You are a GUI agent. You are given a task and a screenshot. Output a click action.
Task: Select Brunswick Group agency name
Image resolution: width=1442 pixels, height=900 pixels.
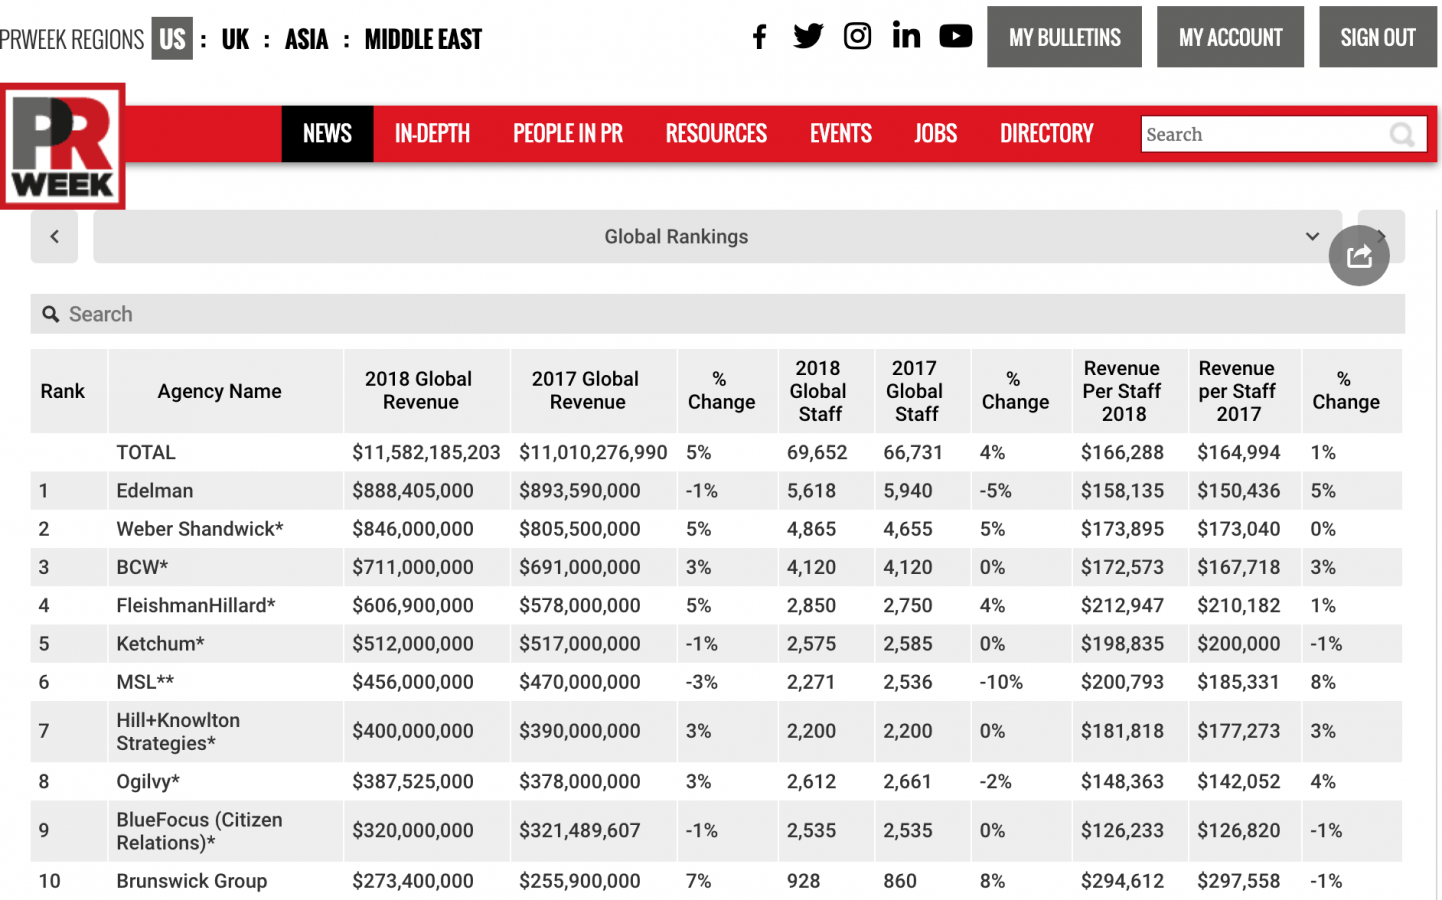click(x=192, y=881)
